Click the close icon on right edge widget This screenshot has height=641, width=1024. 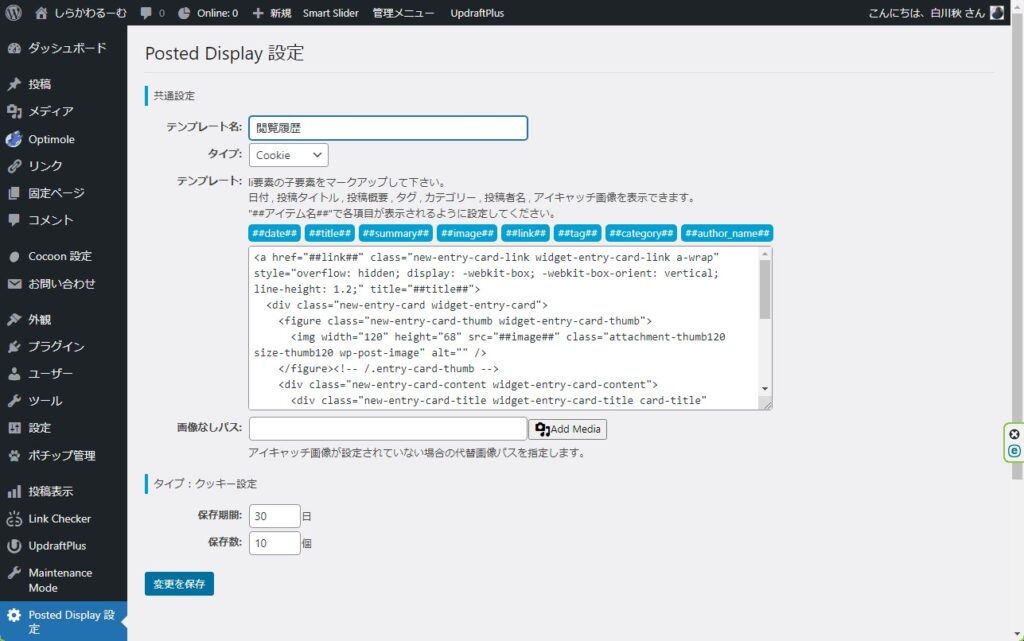1014,434
